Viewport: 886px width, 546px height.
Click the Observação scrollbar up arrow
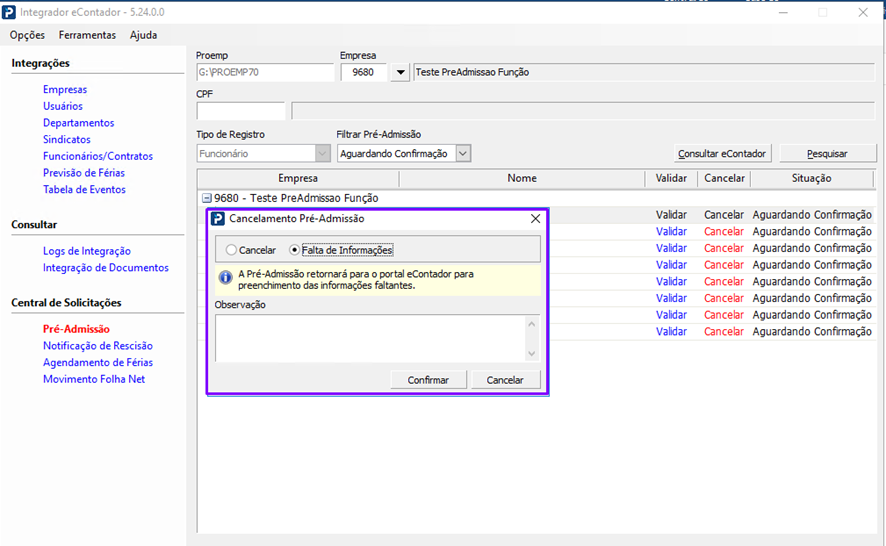click(532, 324)
